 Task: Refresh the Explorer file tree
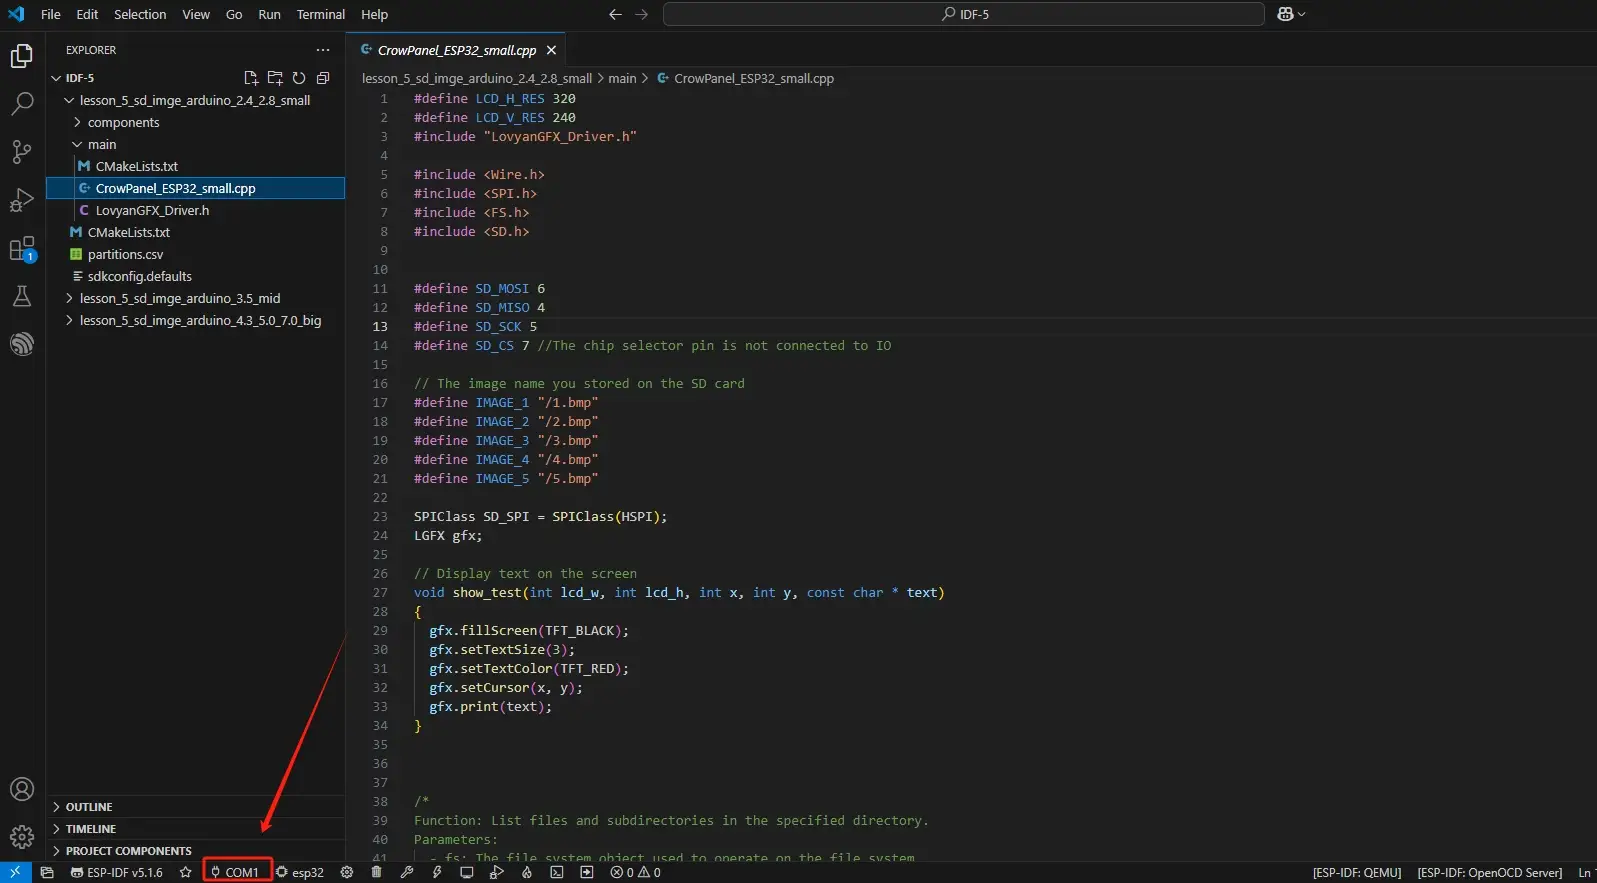299,78
